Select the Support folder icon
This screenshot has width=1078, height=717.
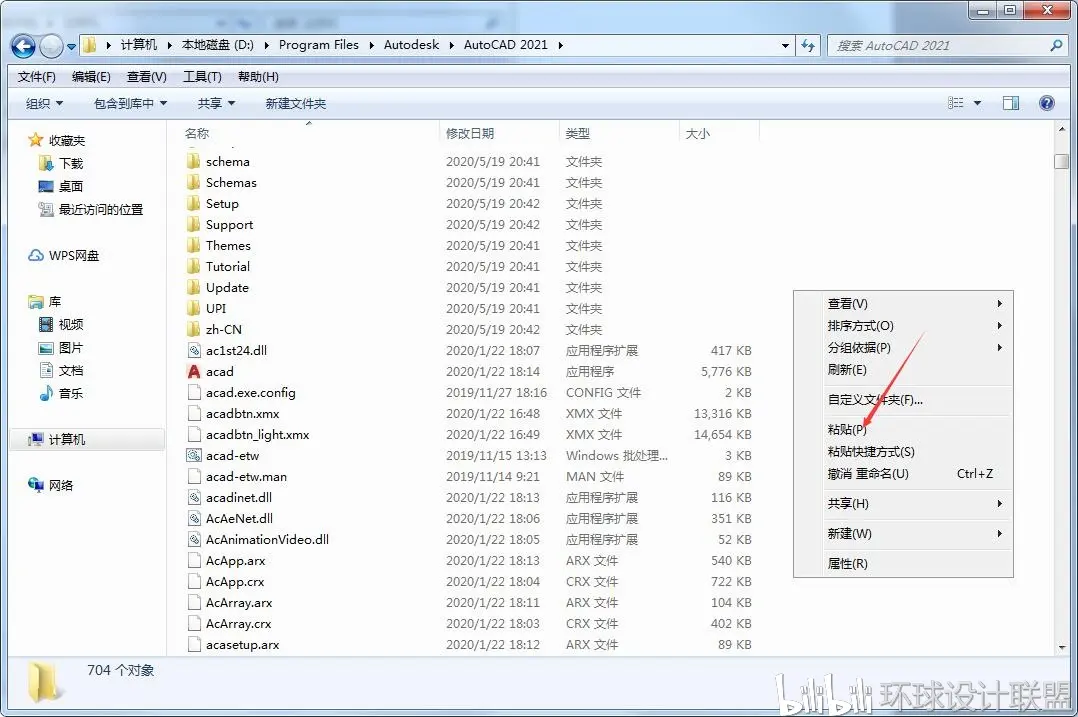click(194, 225)
